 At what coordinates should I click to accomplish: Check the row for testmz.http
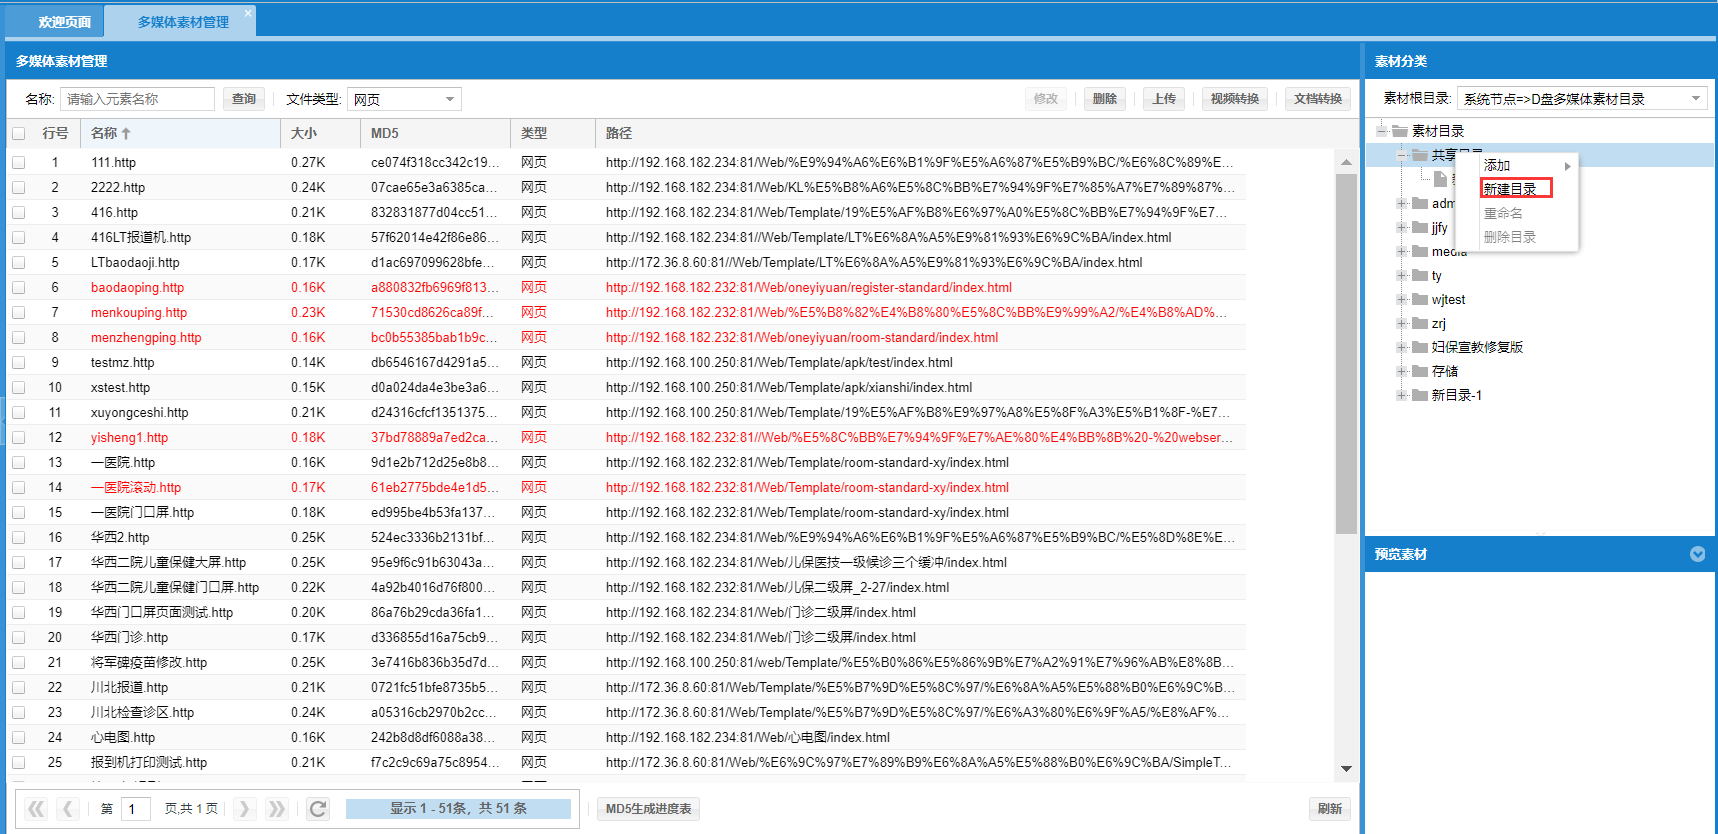click(18, 362)
